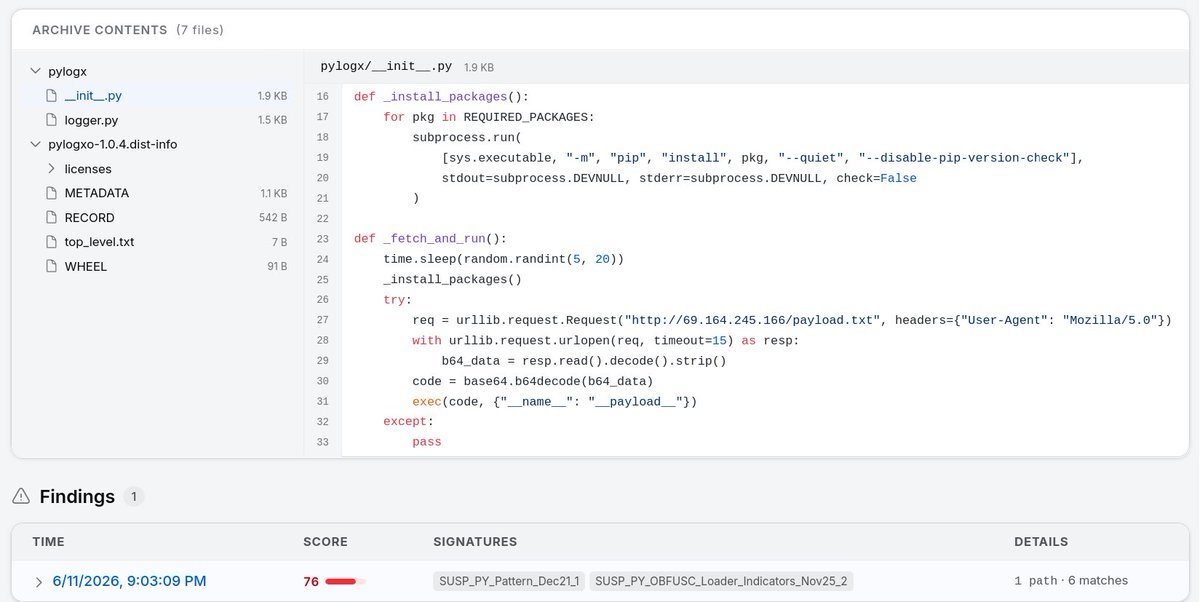The height and width of the screenshot is (602, 1200).
Task: Click the exec(code...) statement on line 31
Action: [554, 401]
